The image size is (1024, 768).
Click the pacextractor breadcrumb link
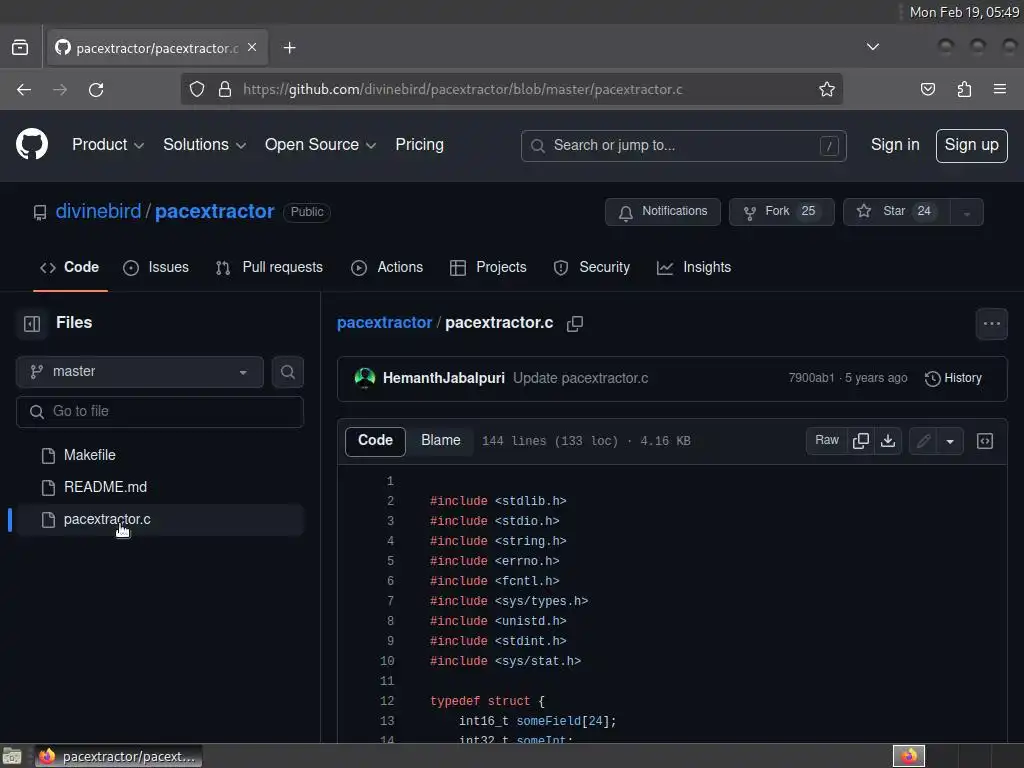[385, 323]
